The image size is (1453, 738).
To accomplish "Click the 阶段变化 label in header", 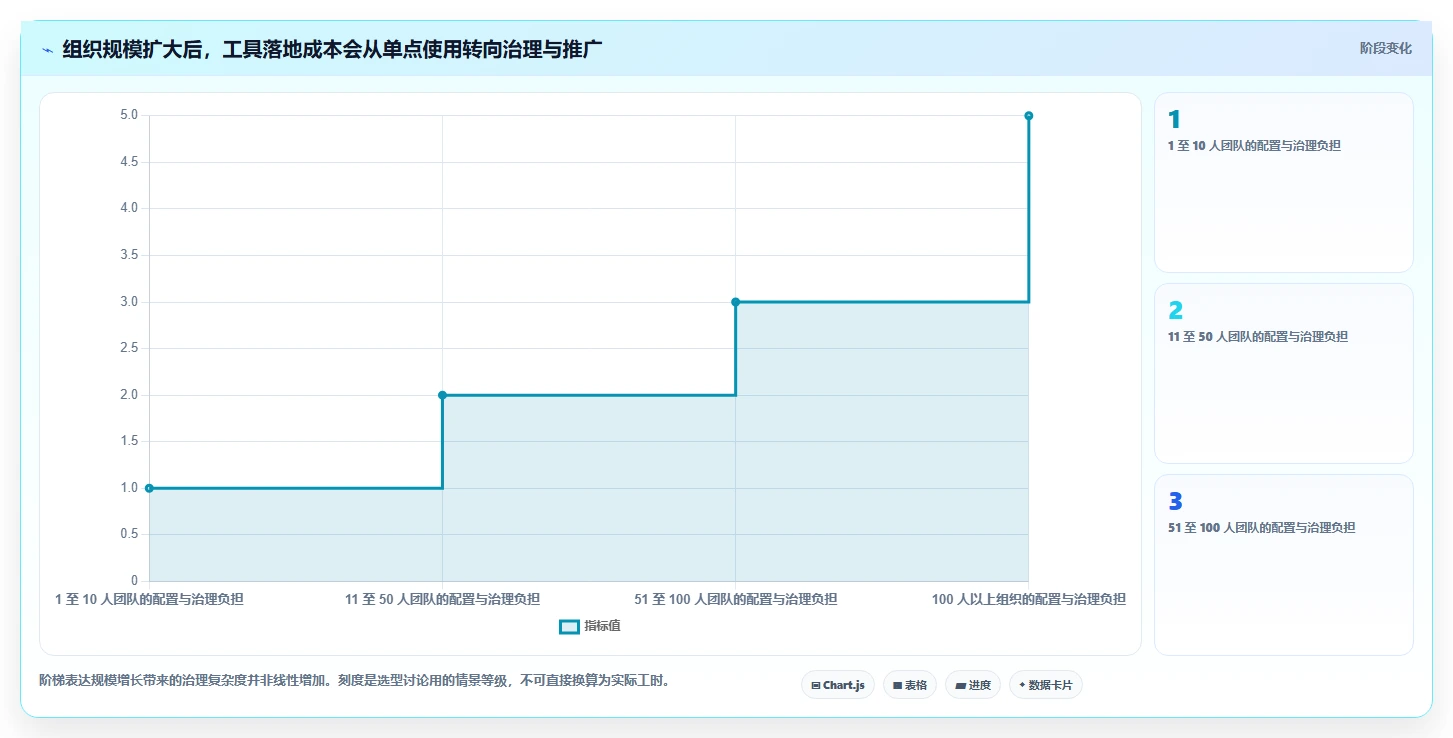I will (1385, 48).
